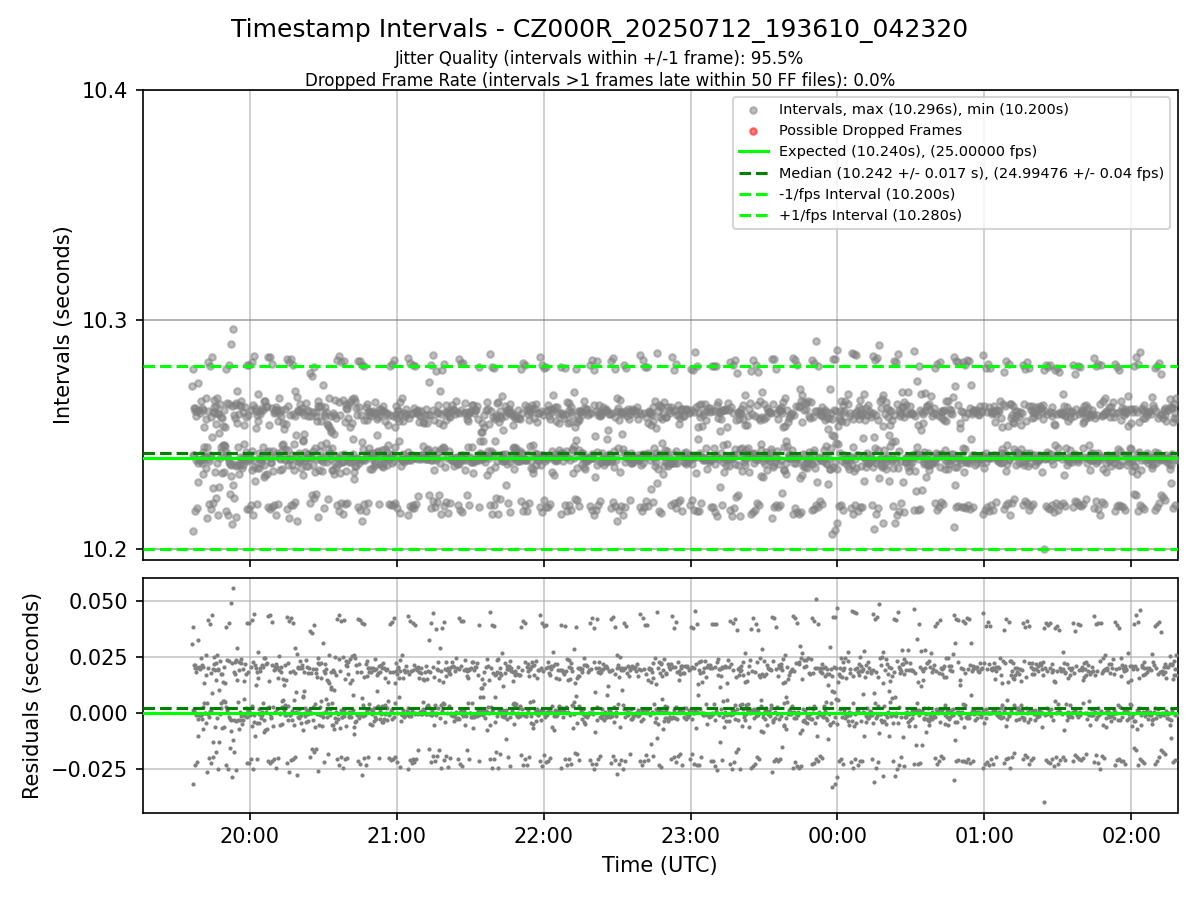Click the 'Residuals (seconds)' y-axis label
Viewport: 1200px width, 900px height.
tap(32, 696)
